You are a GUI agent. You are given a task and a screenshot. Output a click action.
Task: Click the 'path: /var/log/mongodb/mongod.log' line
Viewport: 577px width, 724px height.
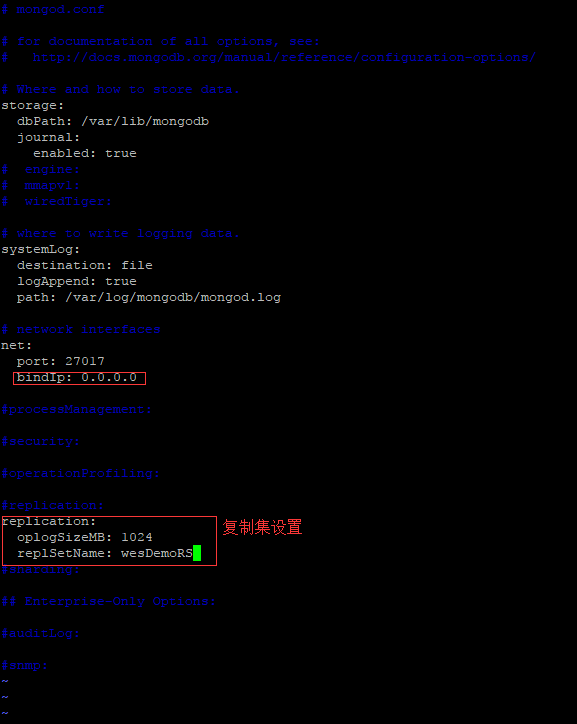coord(149,297)
